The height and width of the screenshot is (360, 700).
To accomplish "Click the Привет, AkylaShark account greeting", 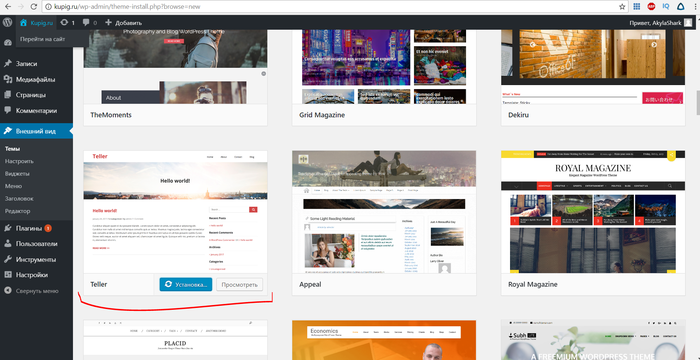I will pyautogui.click(x=655, y=23).
